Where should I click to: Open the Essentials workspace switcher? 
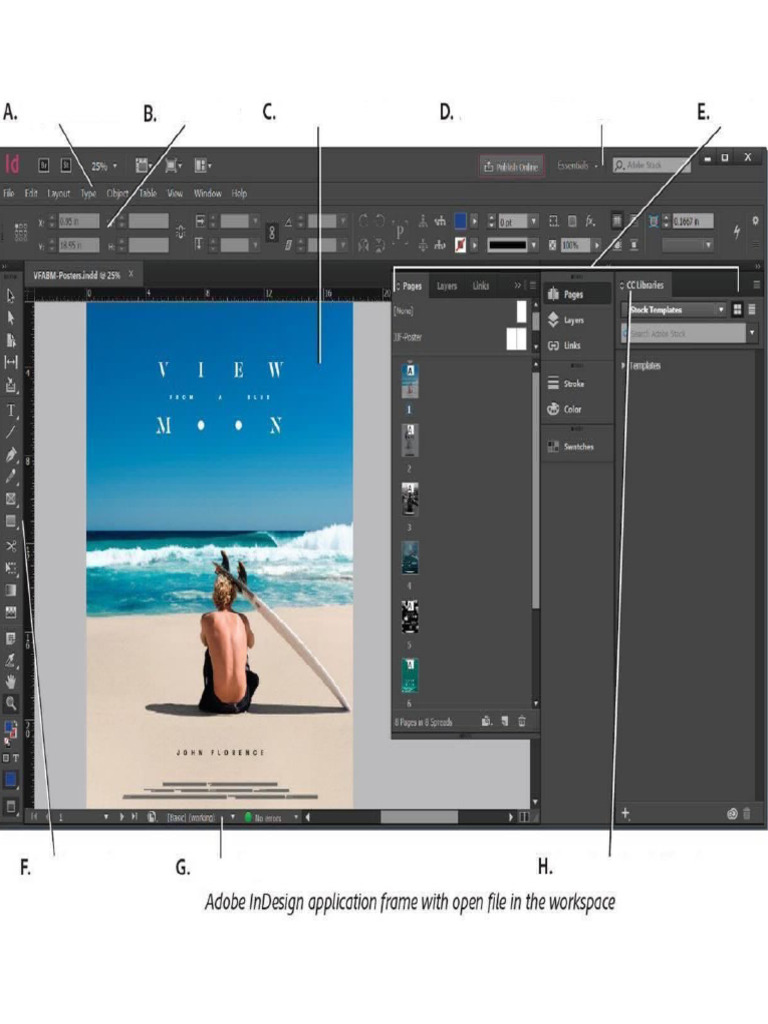tap(577, 165)
